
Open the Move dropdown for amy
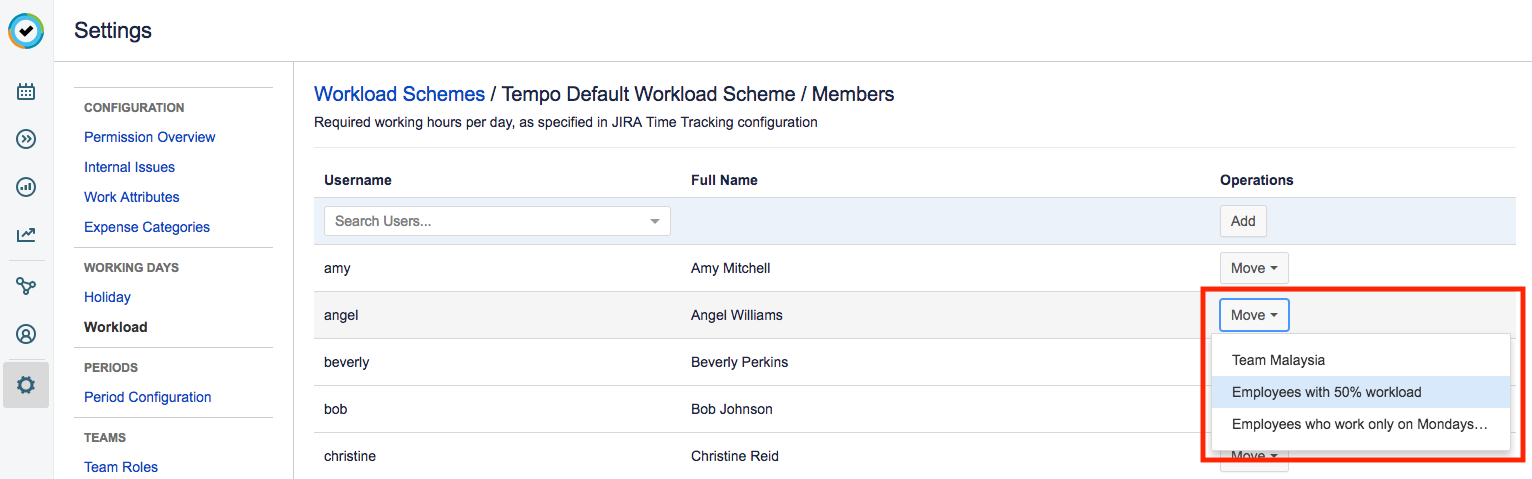pyautogui.click(x=1254, y=268)
